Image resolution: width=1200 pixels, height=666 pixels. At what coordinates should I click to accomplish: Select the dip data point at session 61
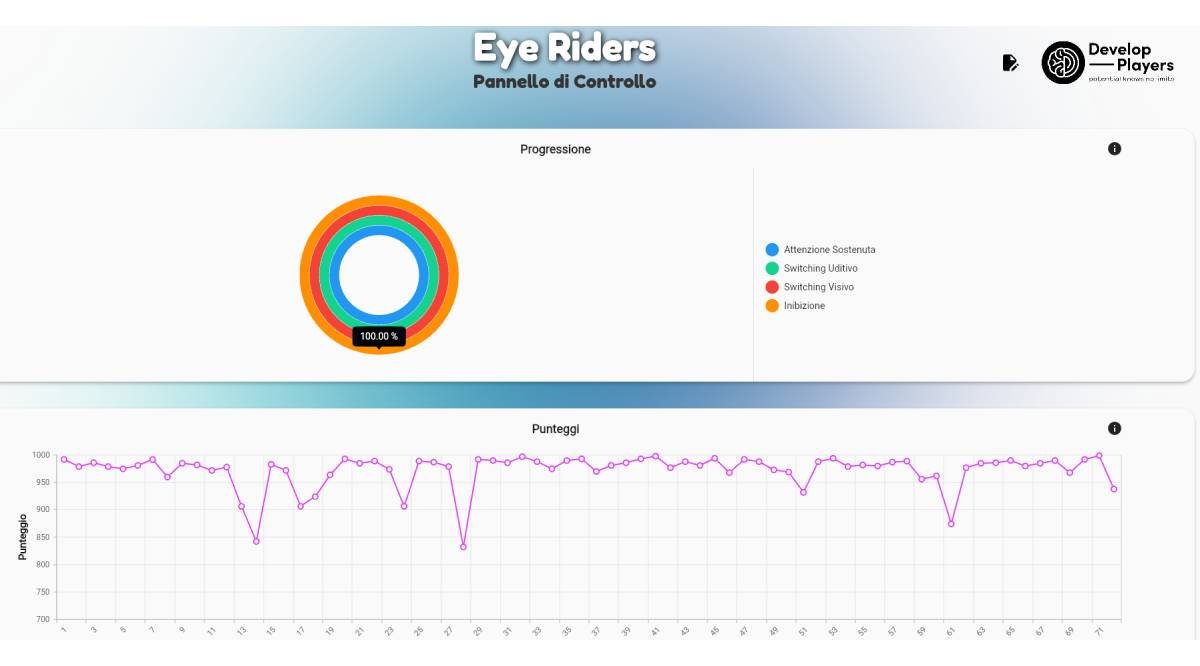951,524
